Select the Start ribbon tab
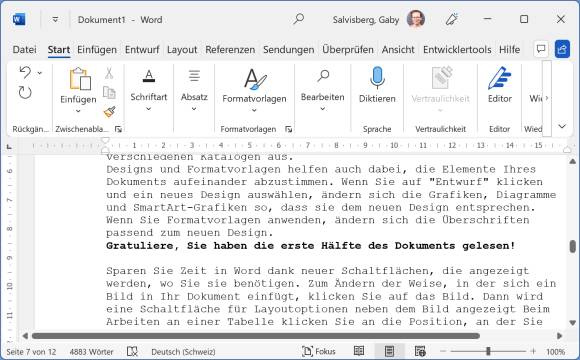The height and width of the screenshot is (360, 580). click(59, 50)
